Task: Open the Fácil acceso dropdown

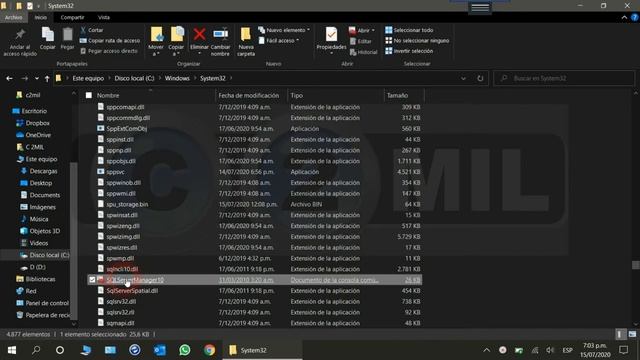Action: (x=279, y=40)
